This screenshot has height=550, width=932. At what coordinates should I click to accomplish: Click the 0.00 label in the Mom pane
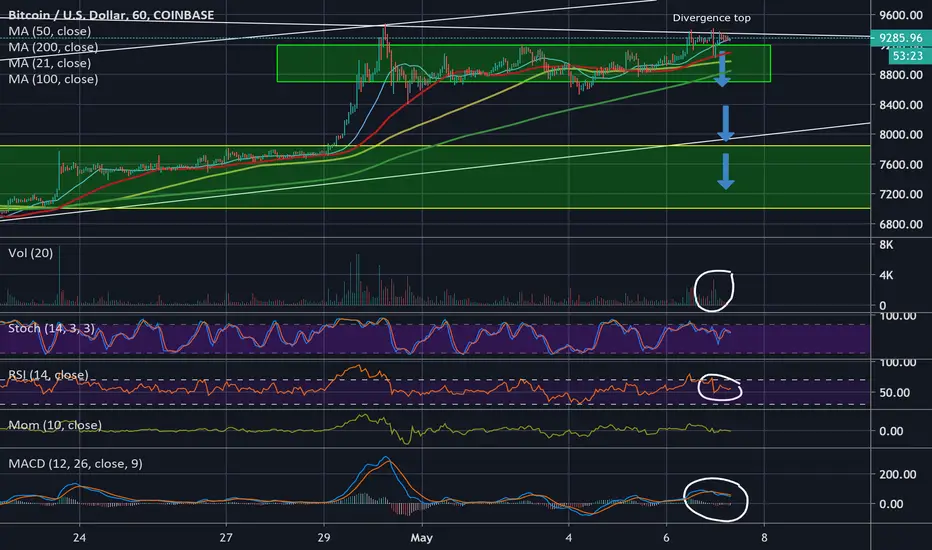pyautogui.click(x=891, y=431)
